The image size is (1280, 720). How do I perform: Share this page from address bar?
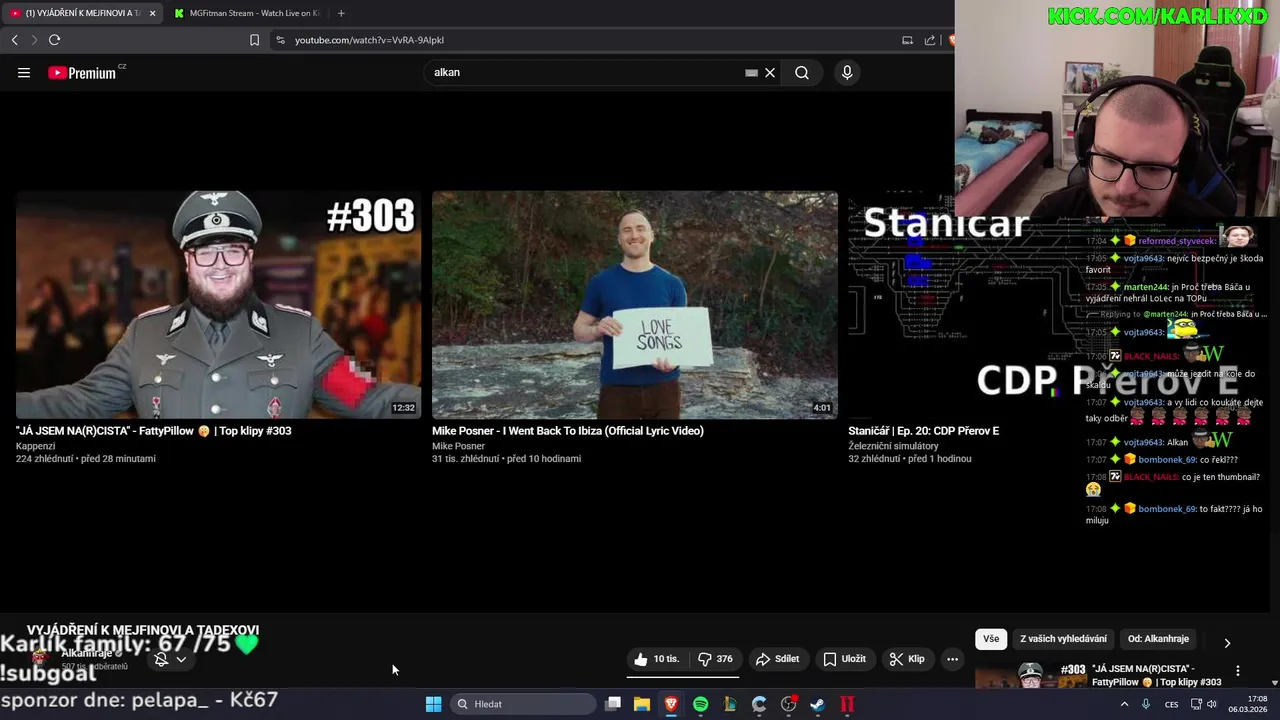930,40
